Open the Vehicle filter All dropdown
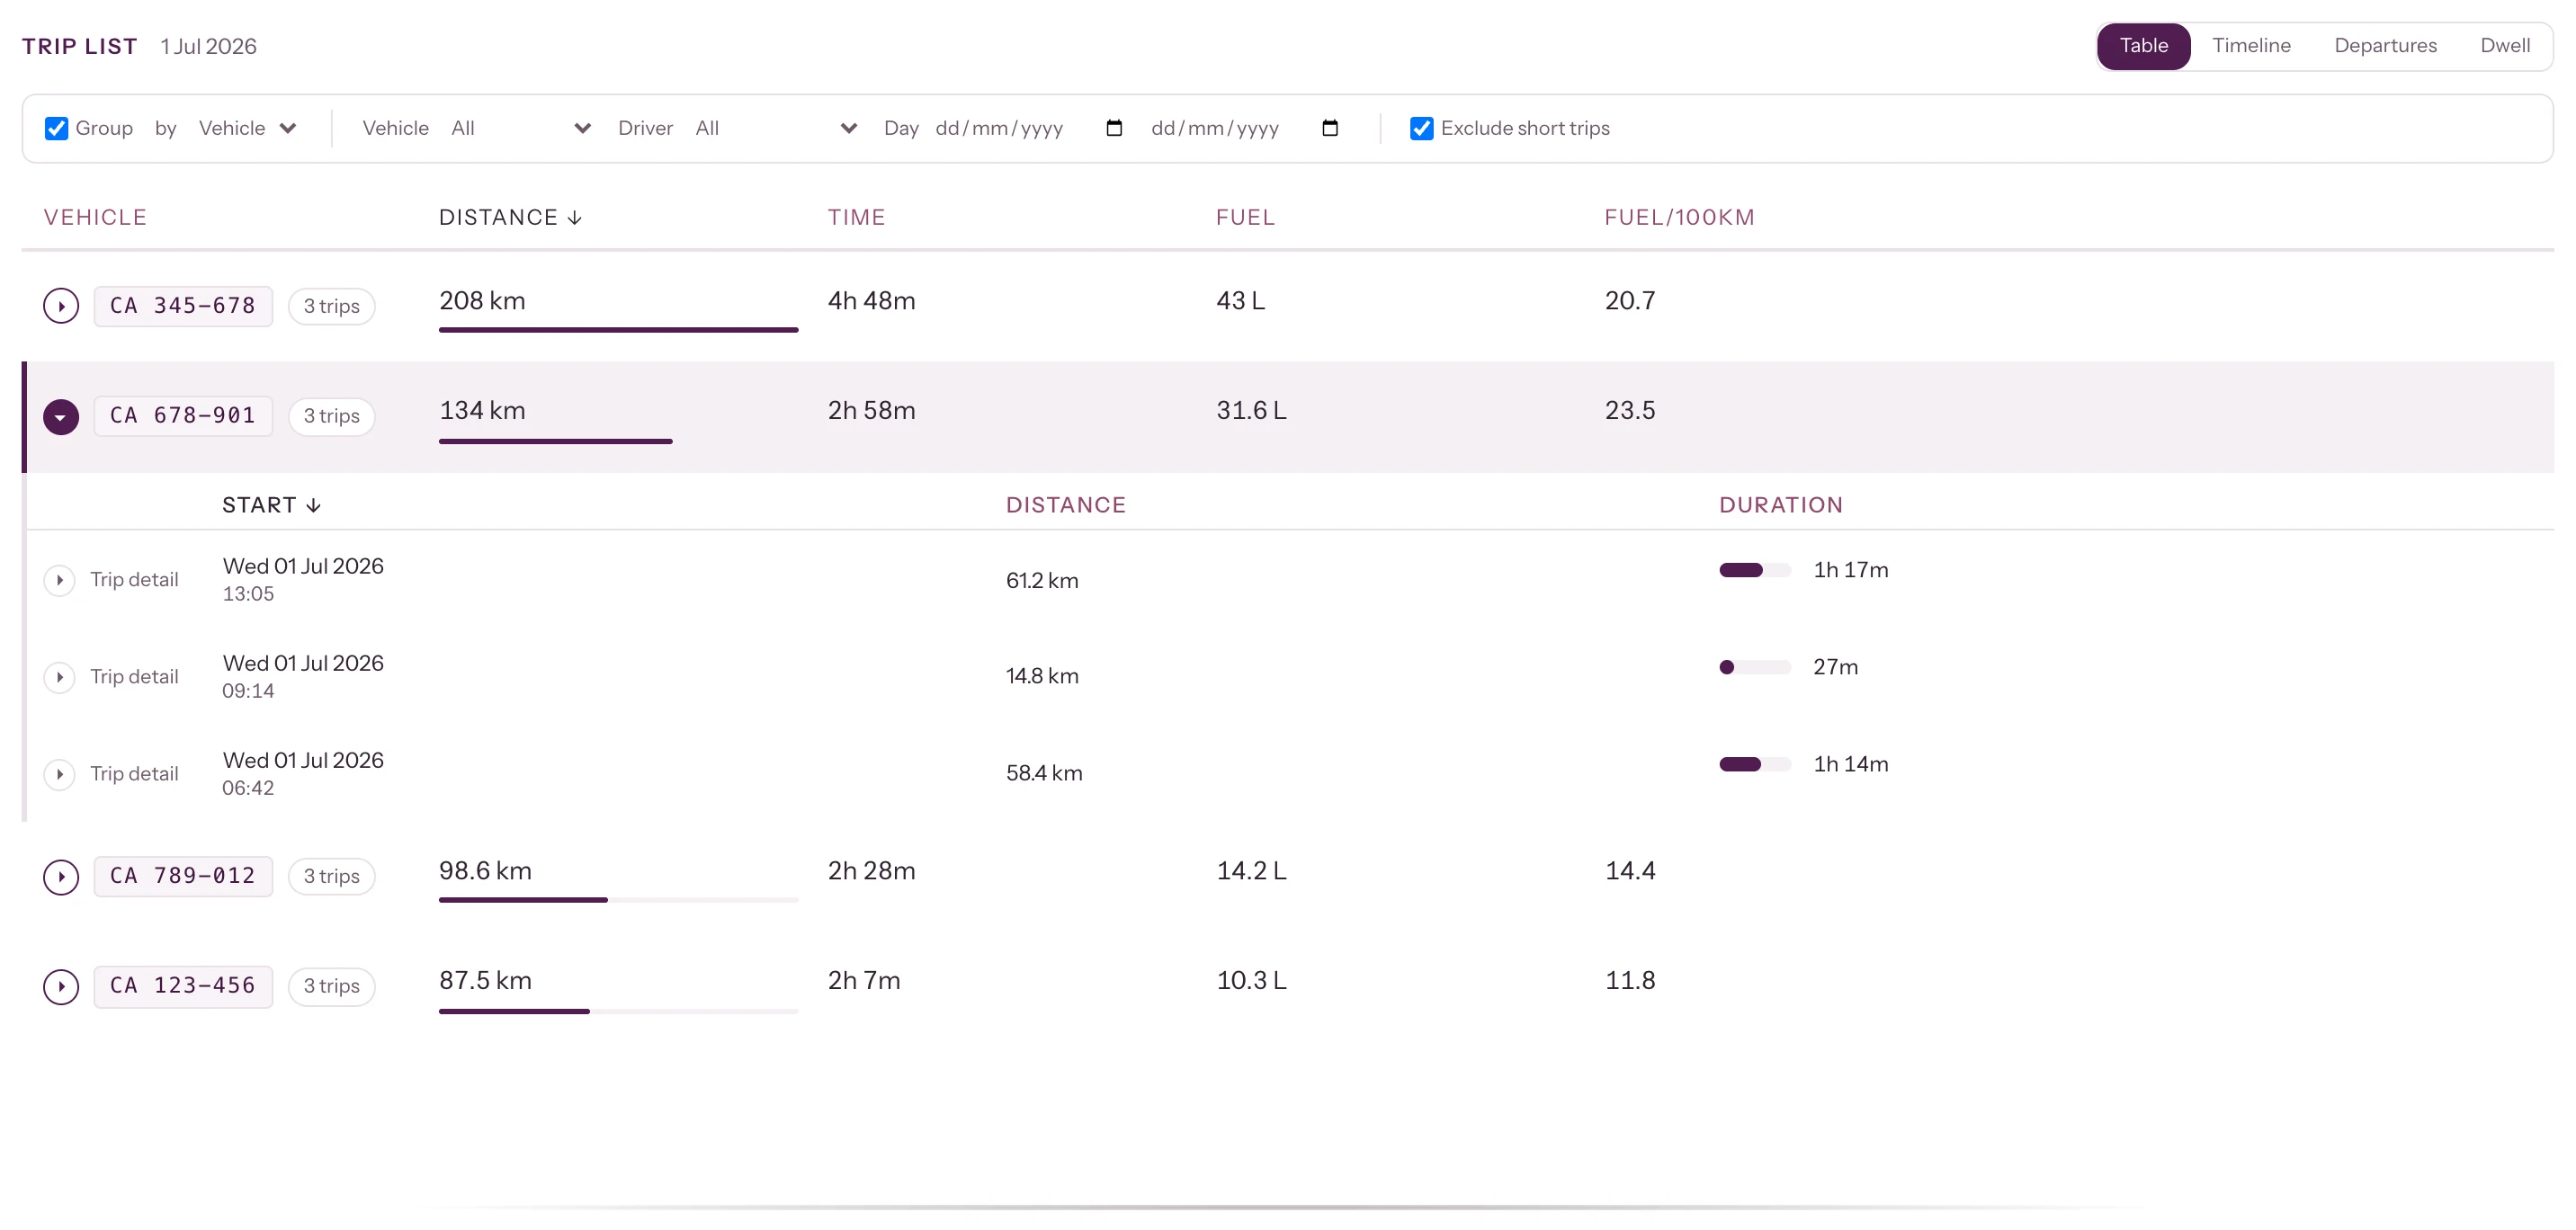Image resolution: width=2576 pixels, height=1230 pixels. pos(520,128)
